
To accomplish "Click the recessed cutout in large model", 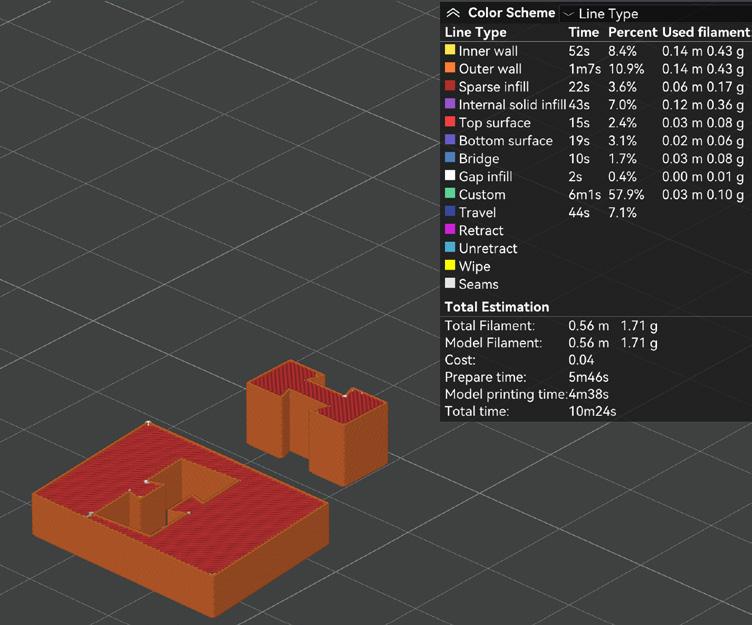I will point(163,496).
